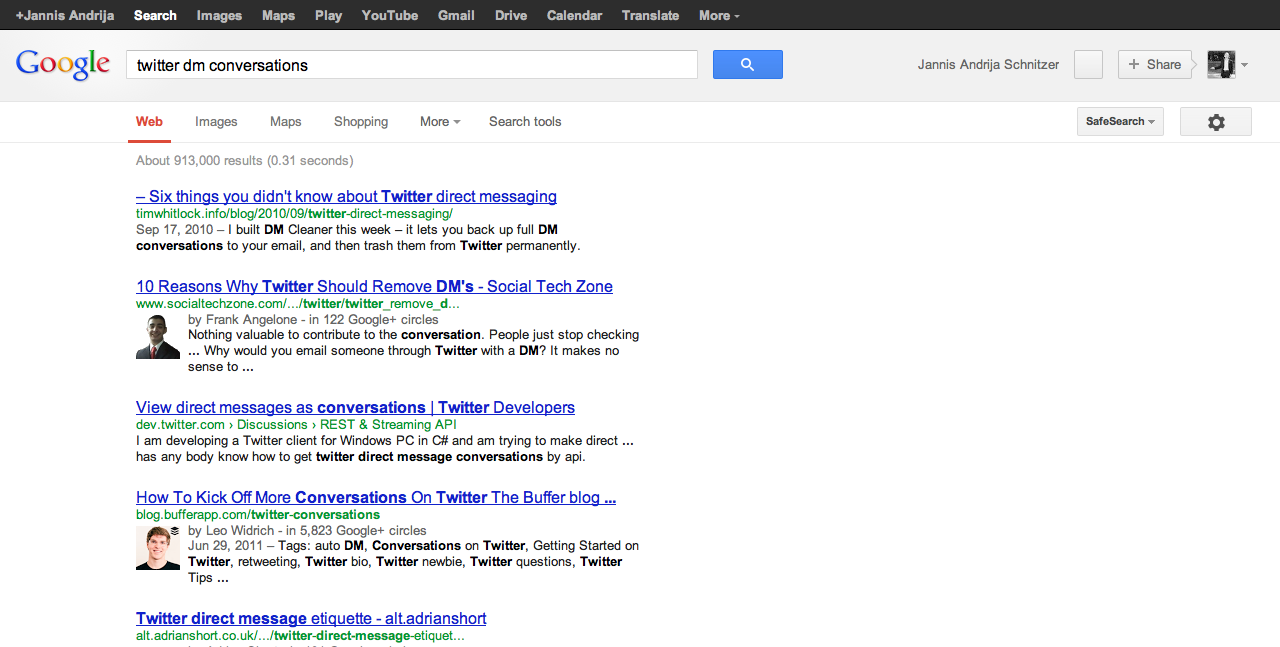The height and width of the screenshot is (647, 1280).
Task: Open 'Six things you didn't know' result
Action: [346, 197]
